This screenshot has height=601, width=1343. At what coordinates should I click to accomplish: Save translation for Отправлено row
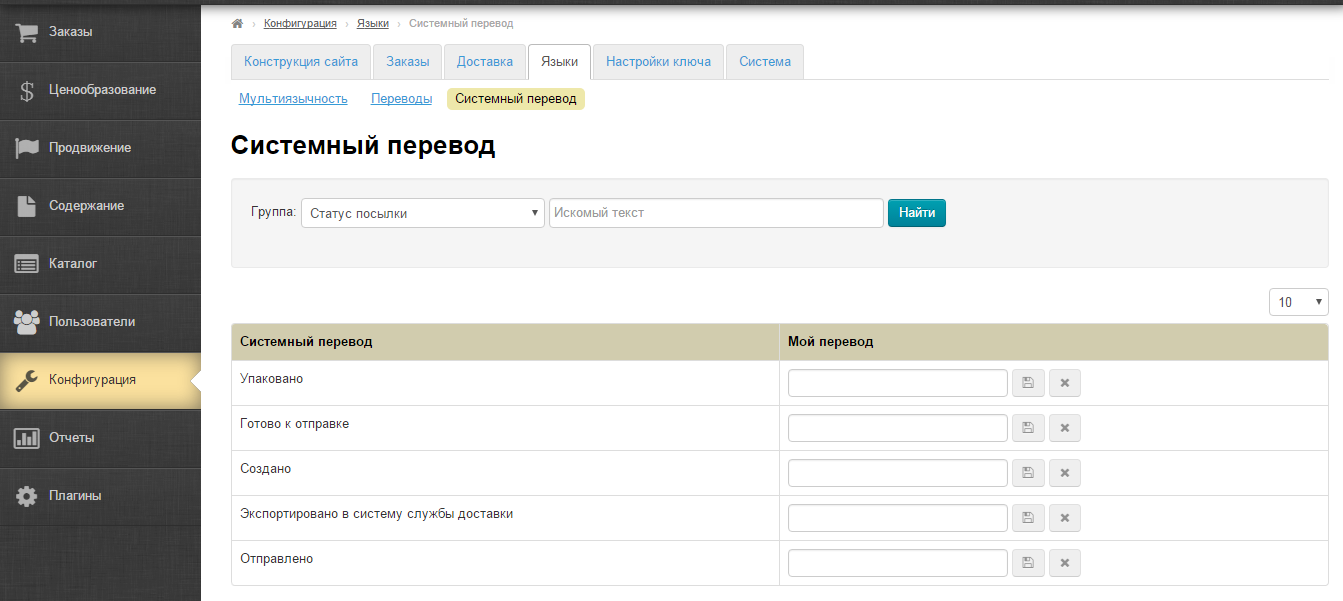click(1028, 563)
